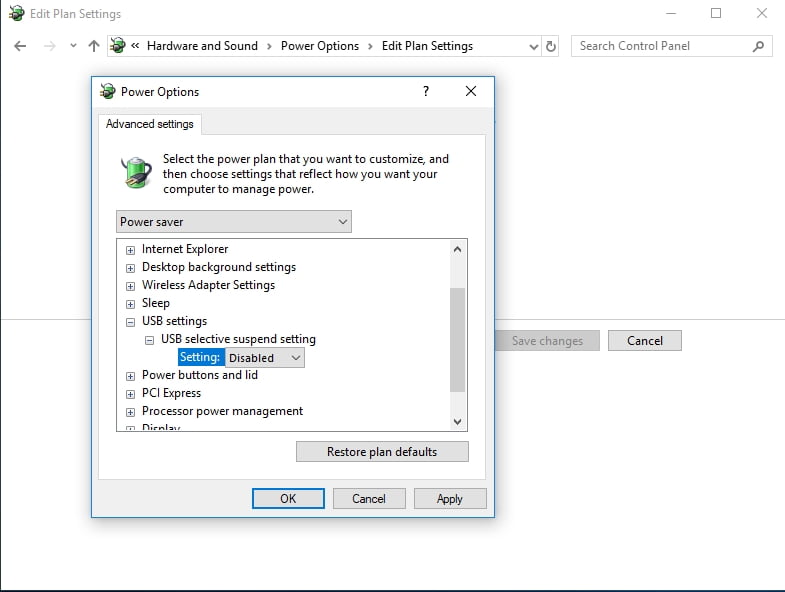Click the Up one level arrow

pos(94,46)
